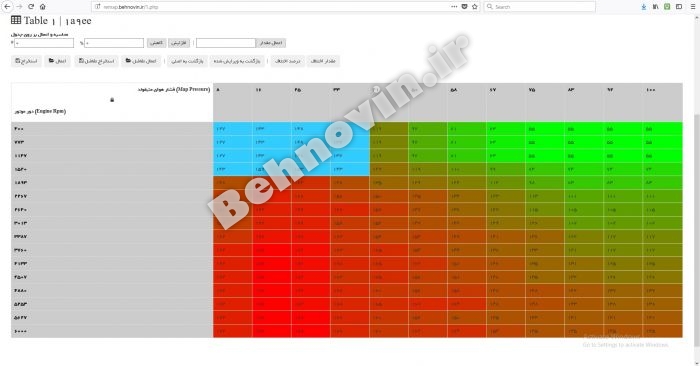Toggle the browser sidebar icon
The image size is (700, 366).
pos(679,7)
